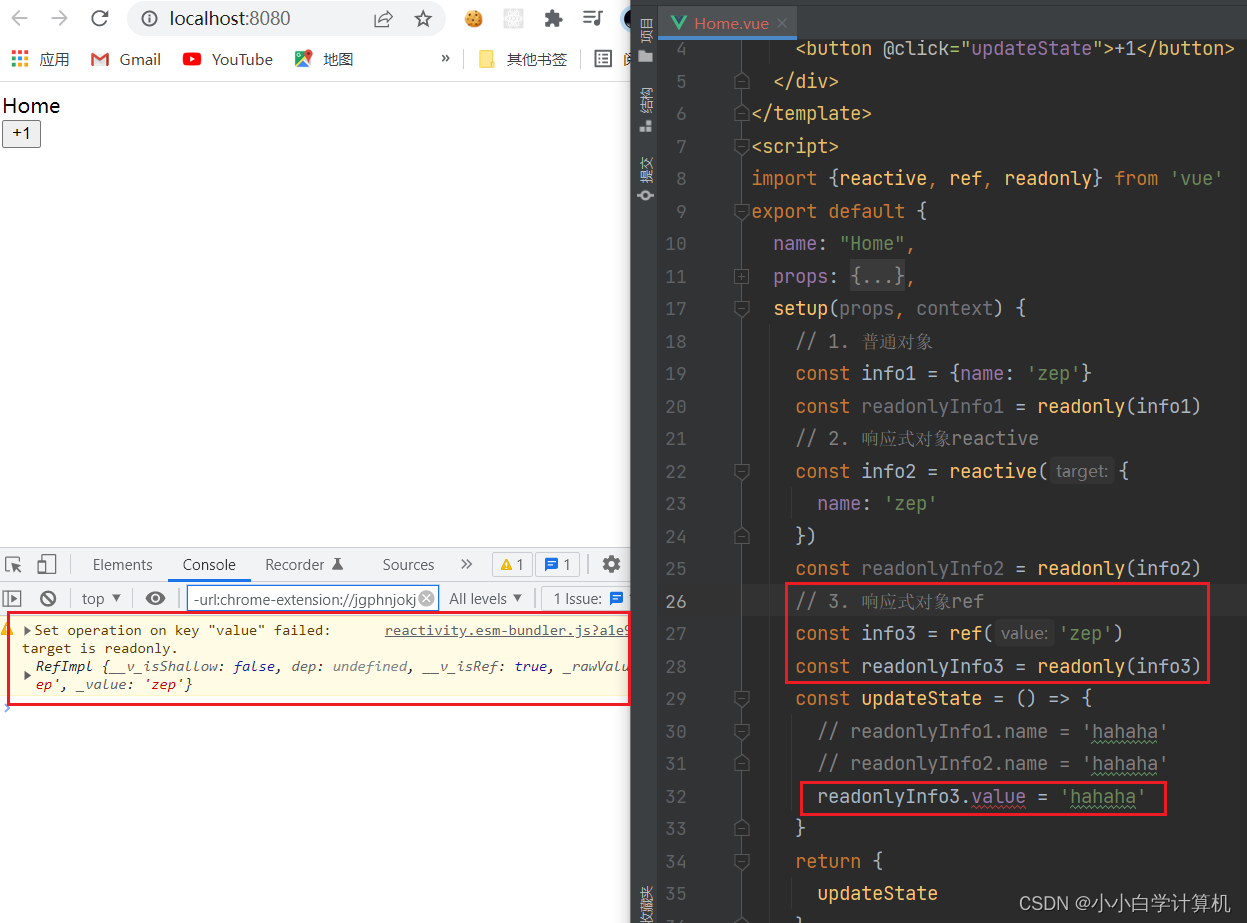Click the commented readonlyInfo1.name line 30

(x=992, y=732)
